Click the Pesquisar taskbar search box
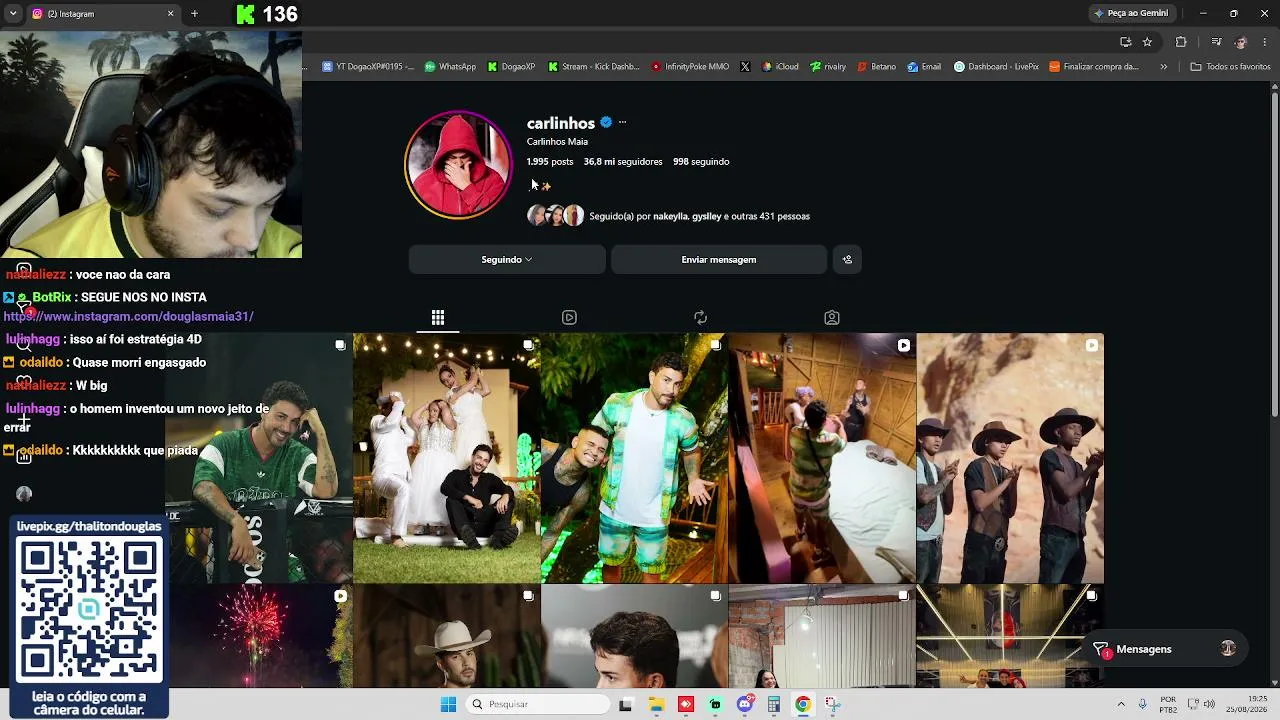 (539, 704)
